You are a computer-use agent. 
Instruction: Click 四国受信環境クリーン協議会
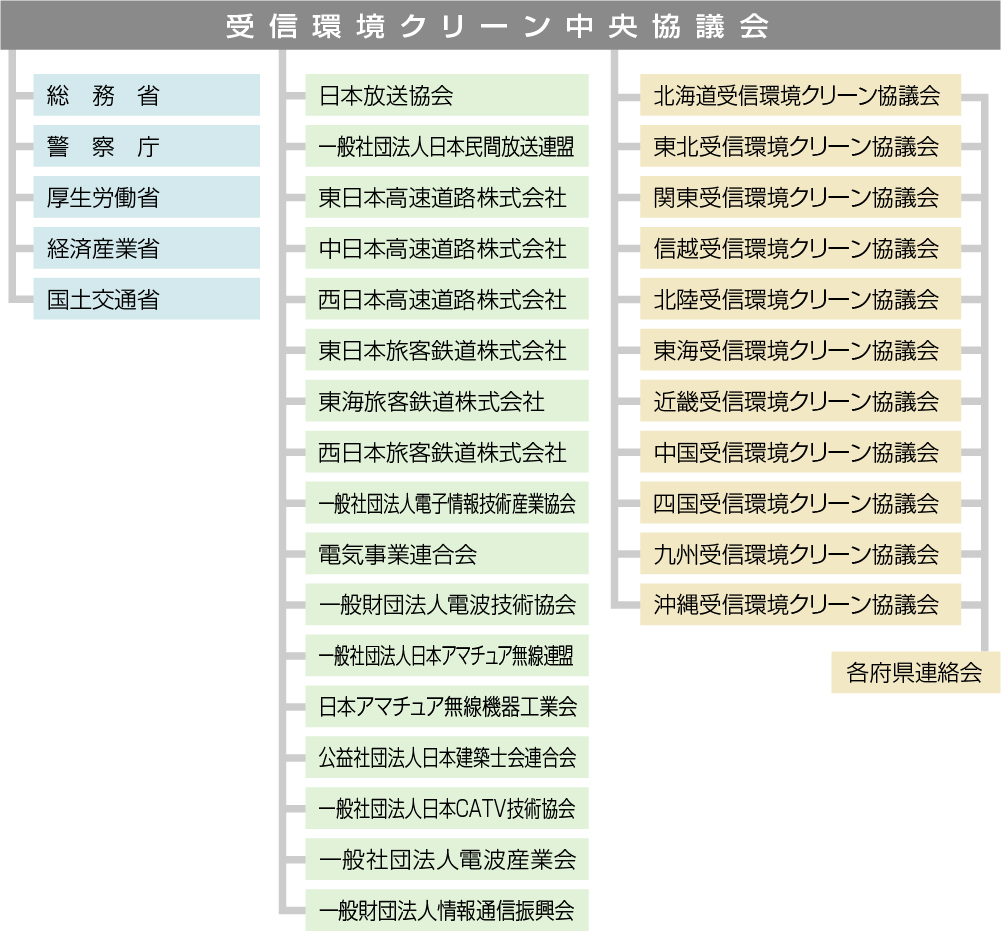pyautogui.click(x=801, y=503)
